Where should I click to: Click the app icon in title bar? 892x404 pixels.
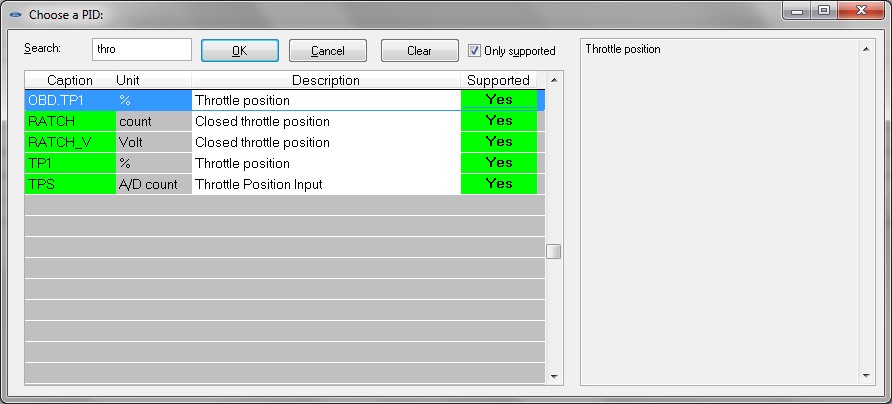[15, 14]
